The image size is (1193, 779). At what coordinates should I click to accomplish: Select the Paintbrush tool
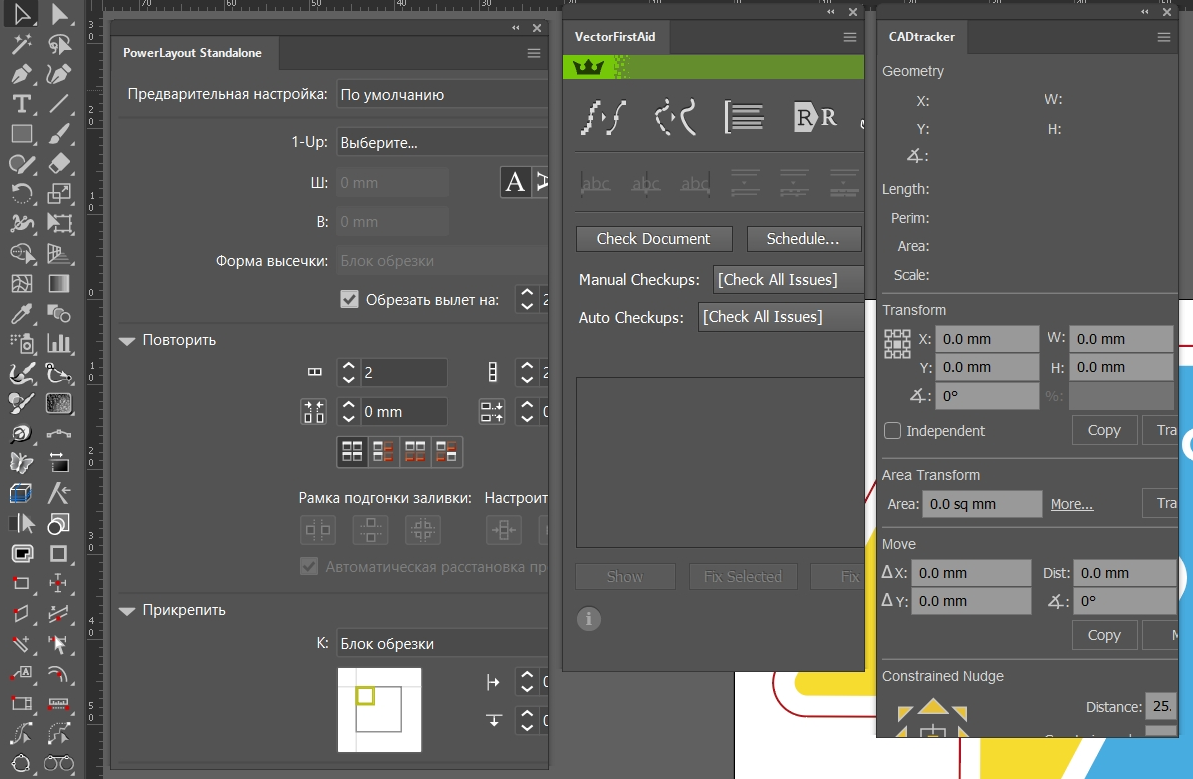coord(59,134)
